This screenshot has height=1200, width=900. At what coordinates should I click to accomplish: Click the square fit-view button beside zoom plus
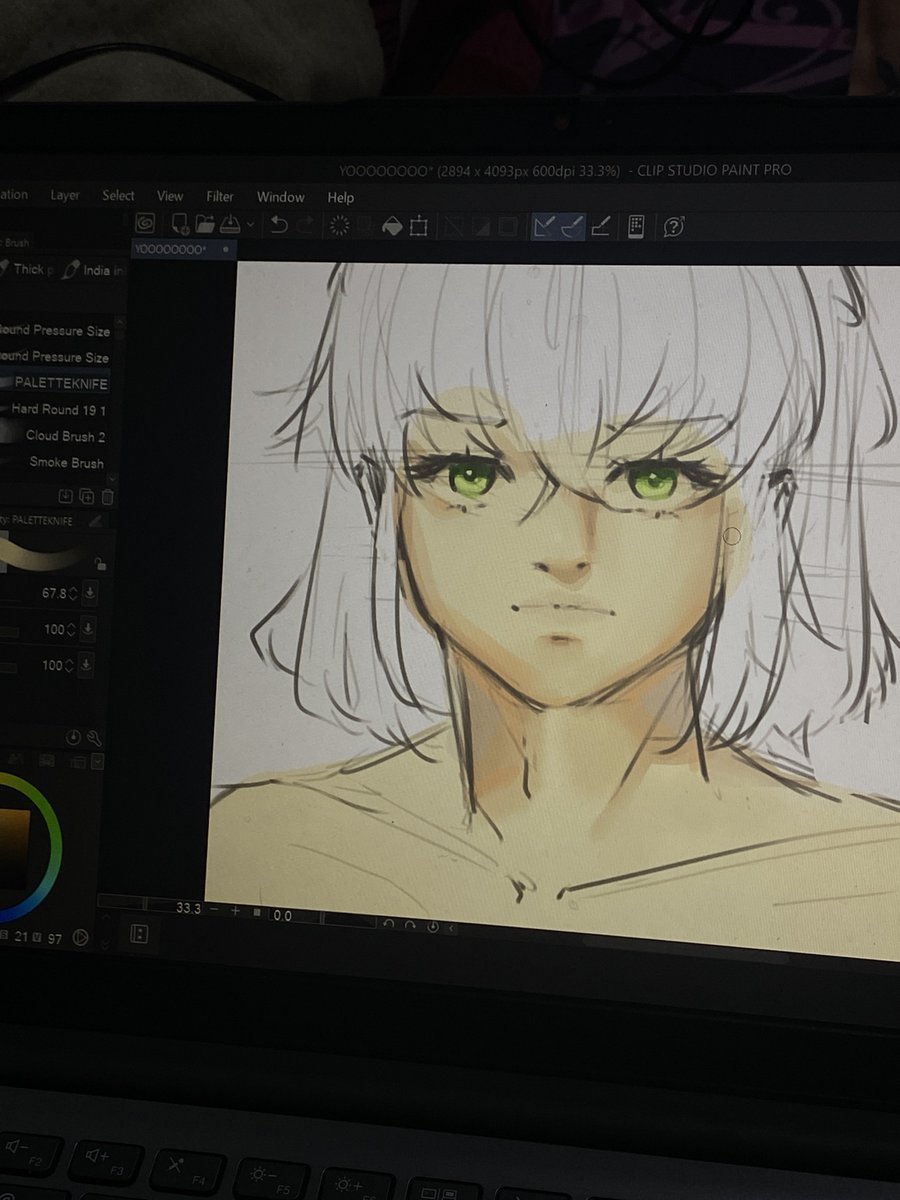[x=257, y=912]
